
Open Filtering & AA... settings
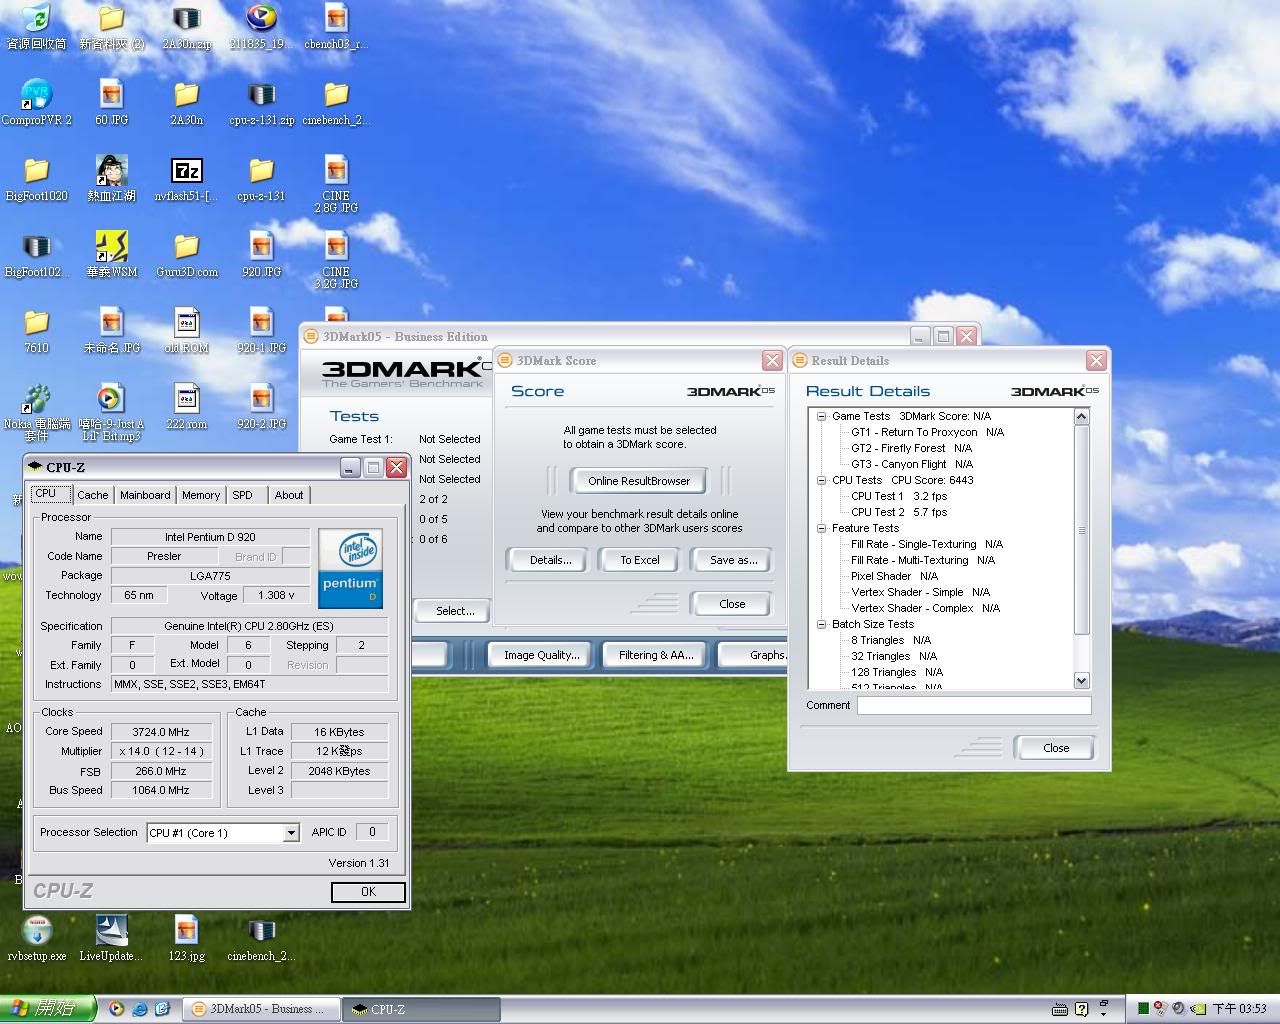tap(655, 655)
